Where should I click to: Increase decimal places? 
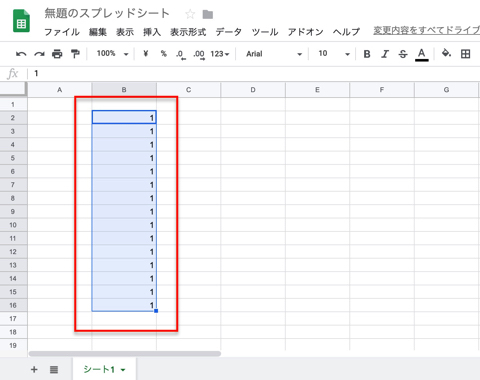199,54
